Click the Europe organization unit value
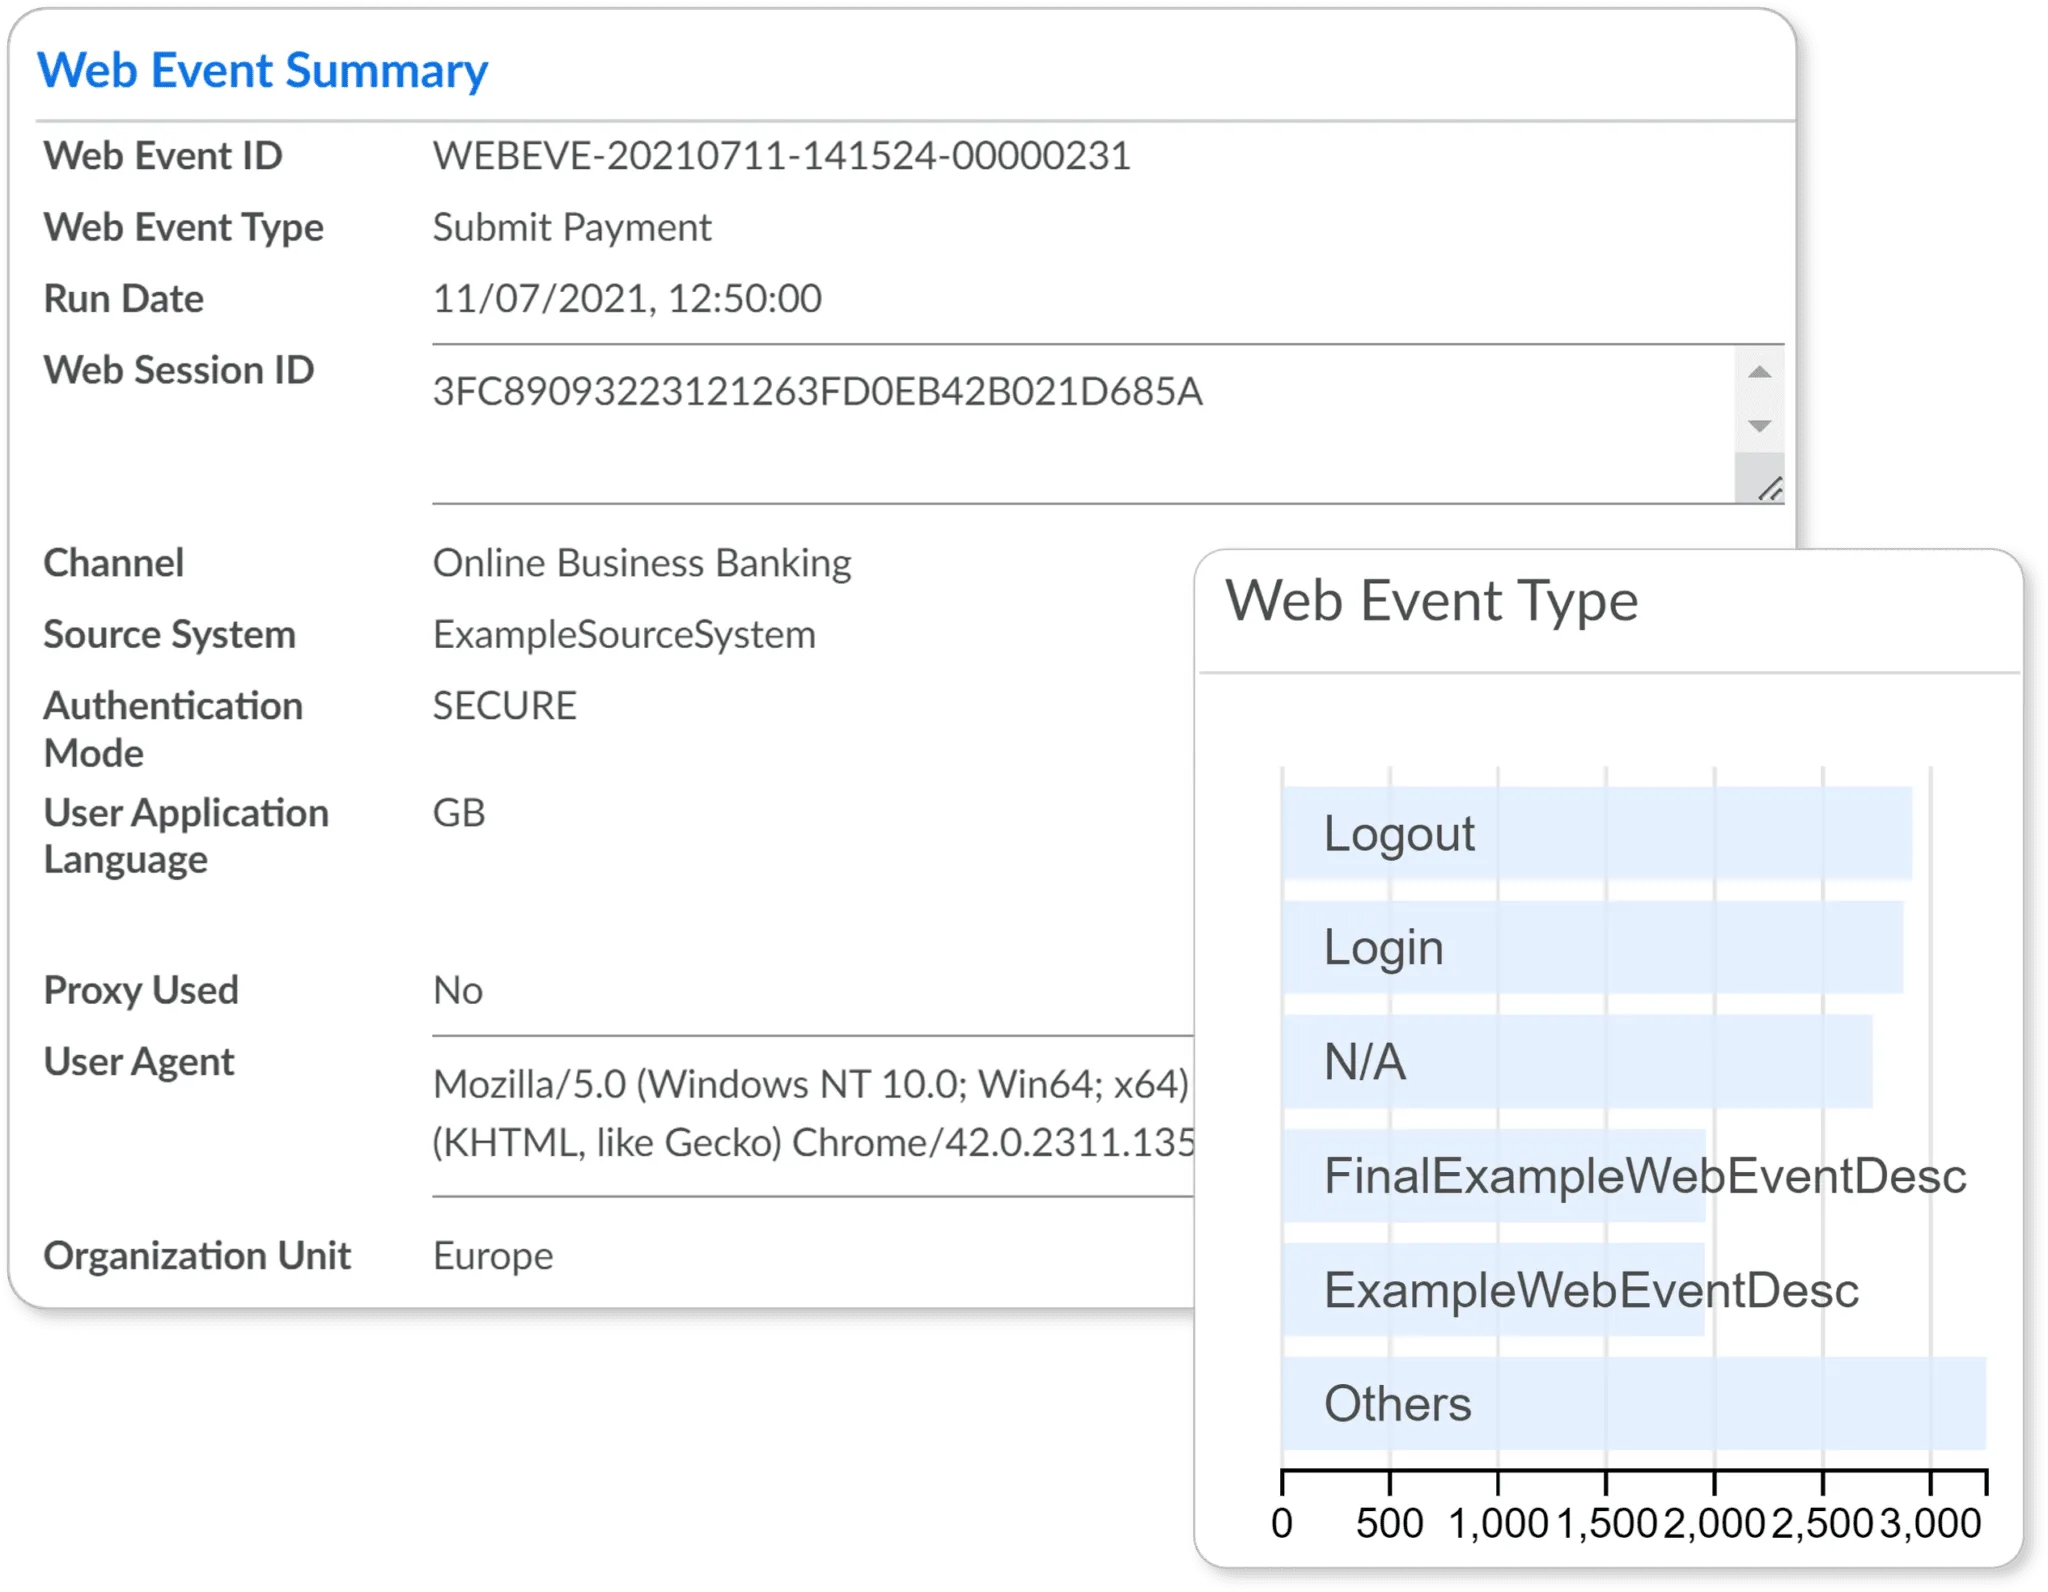Viewport: 2048px width, 1592px height. [x=493, y=1256]
